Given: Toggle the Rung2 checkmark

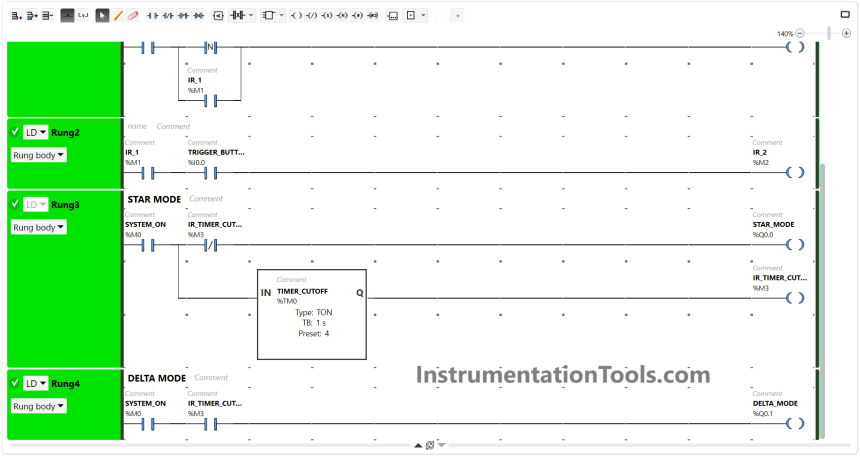Looking at the screenshot, I should [15, 132].
